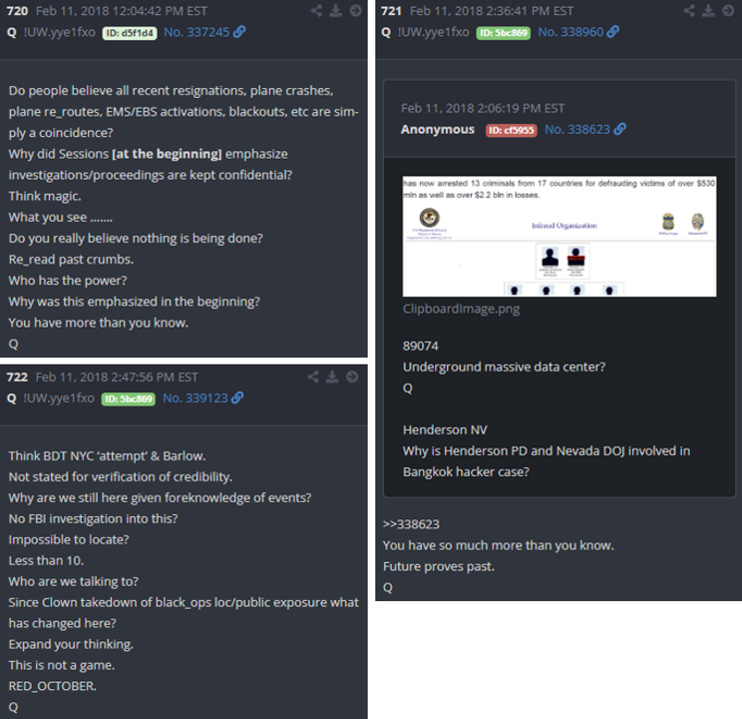Click the >>338623 reply reference
Image resolution: width=742 pixels, height=719 pixels.
411,524
